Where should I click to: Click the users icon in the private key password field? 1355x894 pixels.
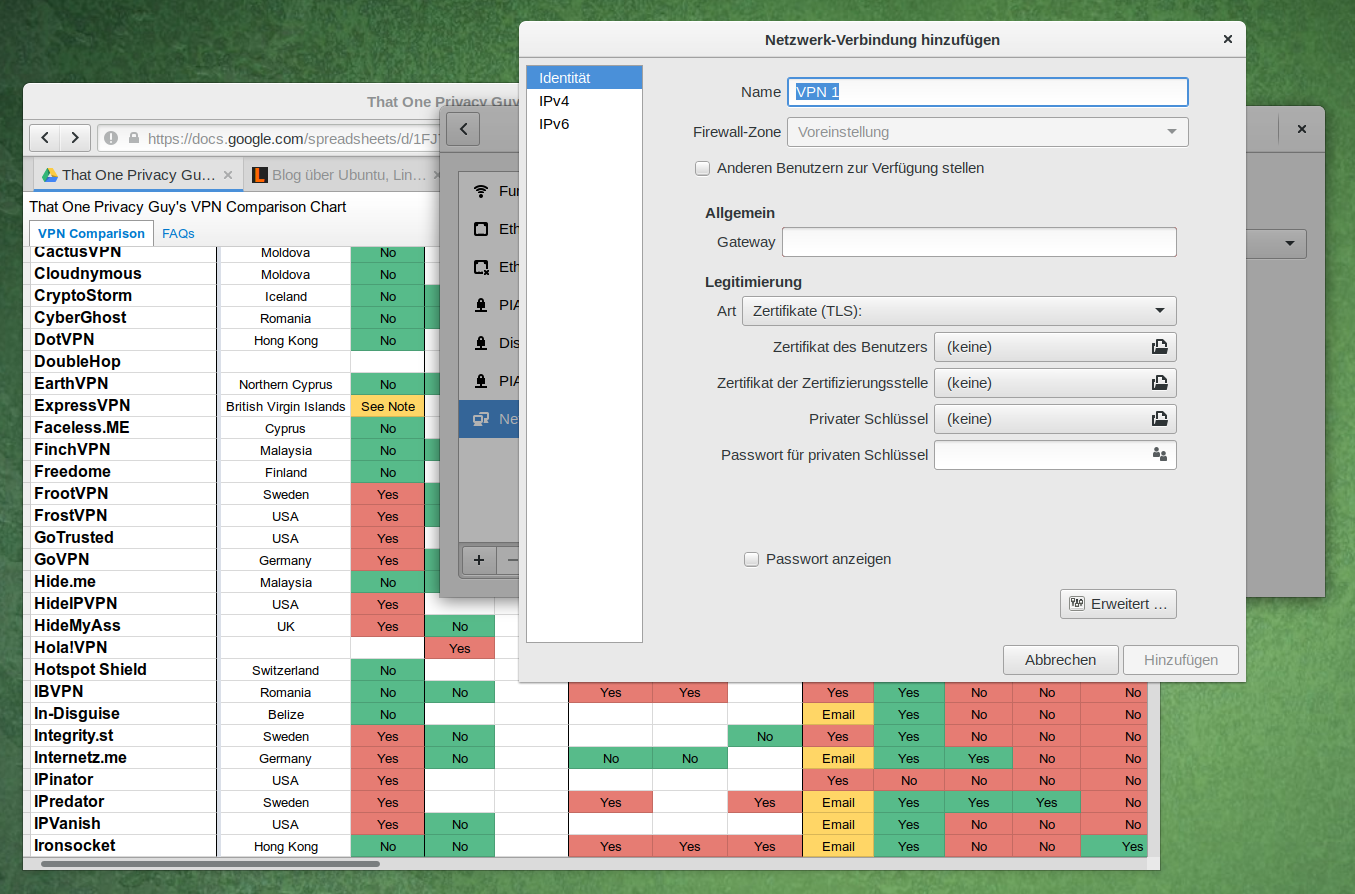[x=1159, y=455]
